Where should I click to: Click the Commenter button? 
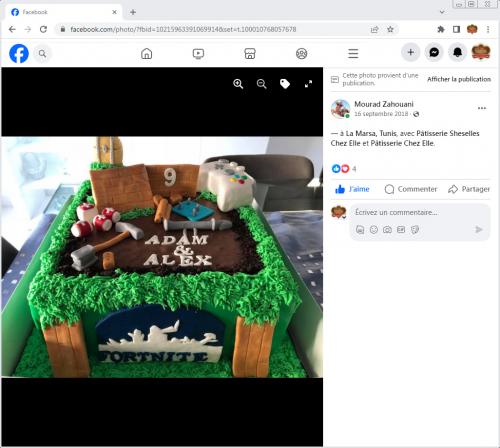(411, 189)
